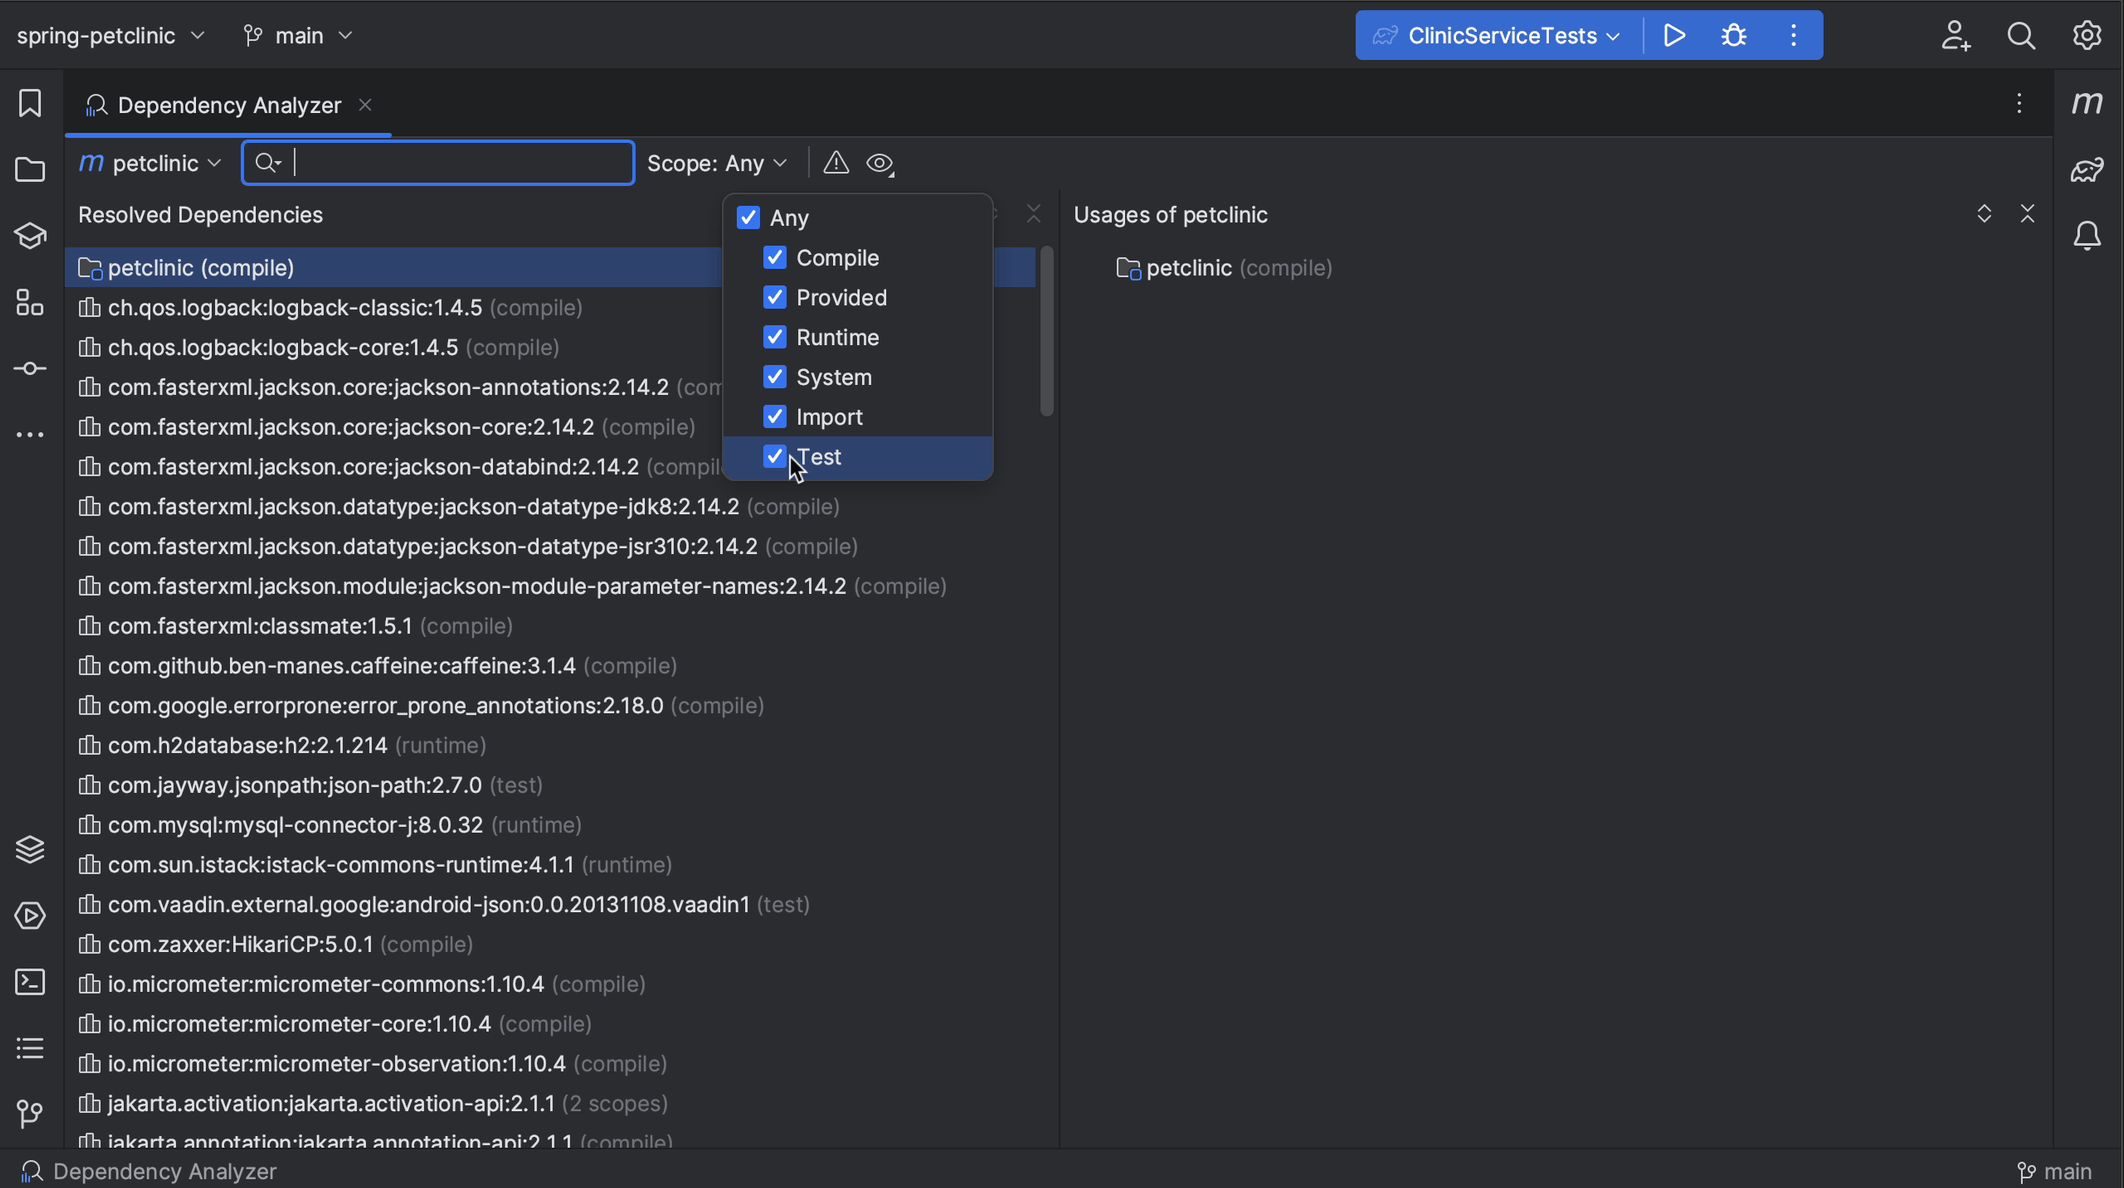The image size is (2124, 1188).
Task: Click the dependency search input field
Action: click(437, 162)
